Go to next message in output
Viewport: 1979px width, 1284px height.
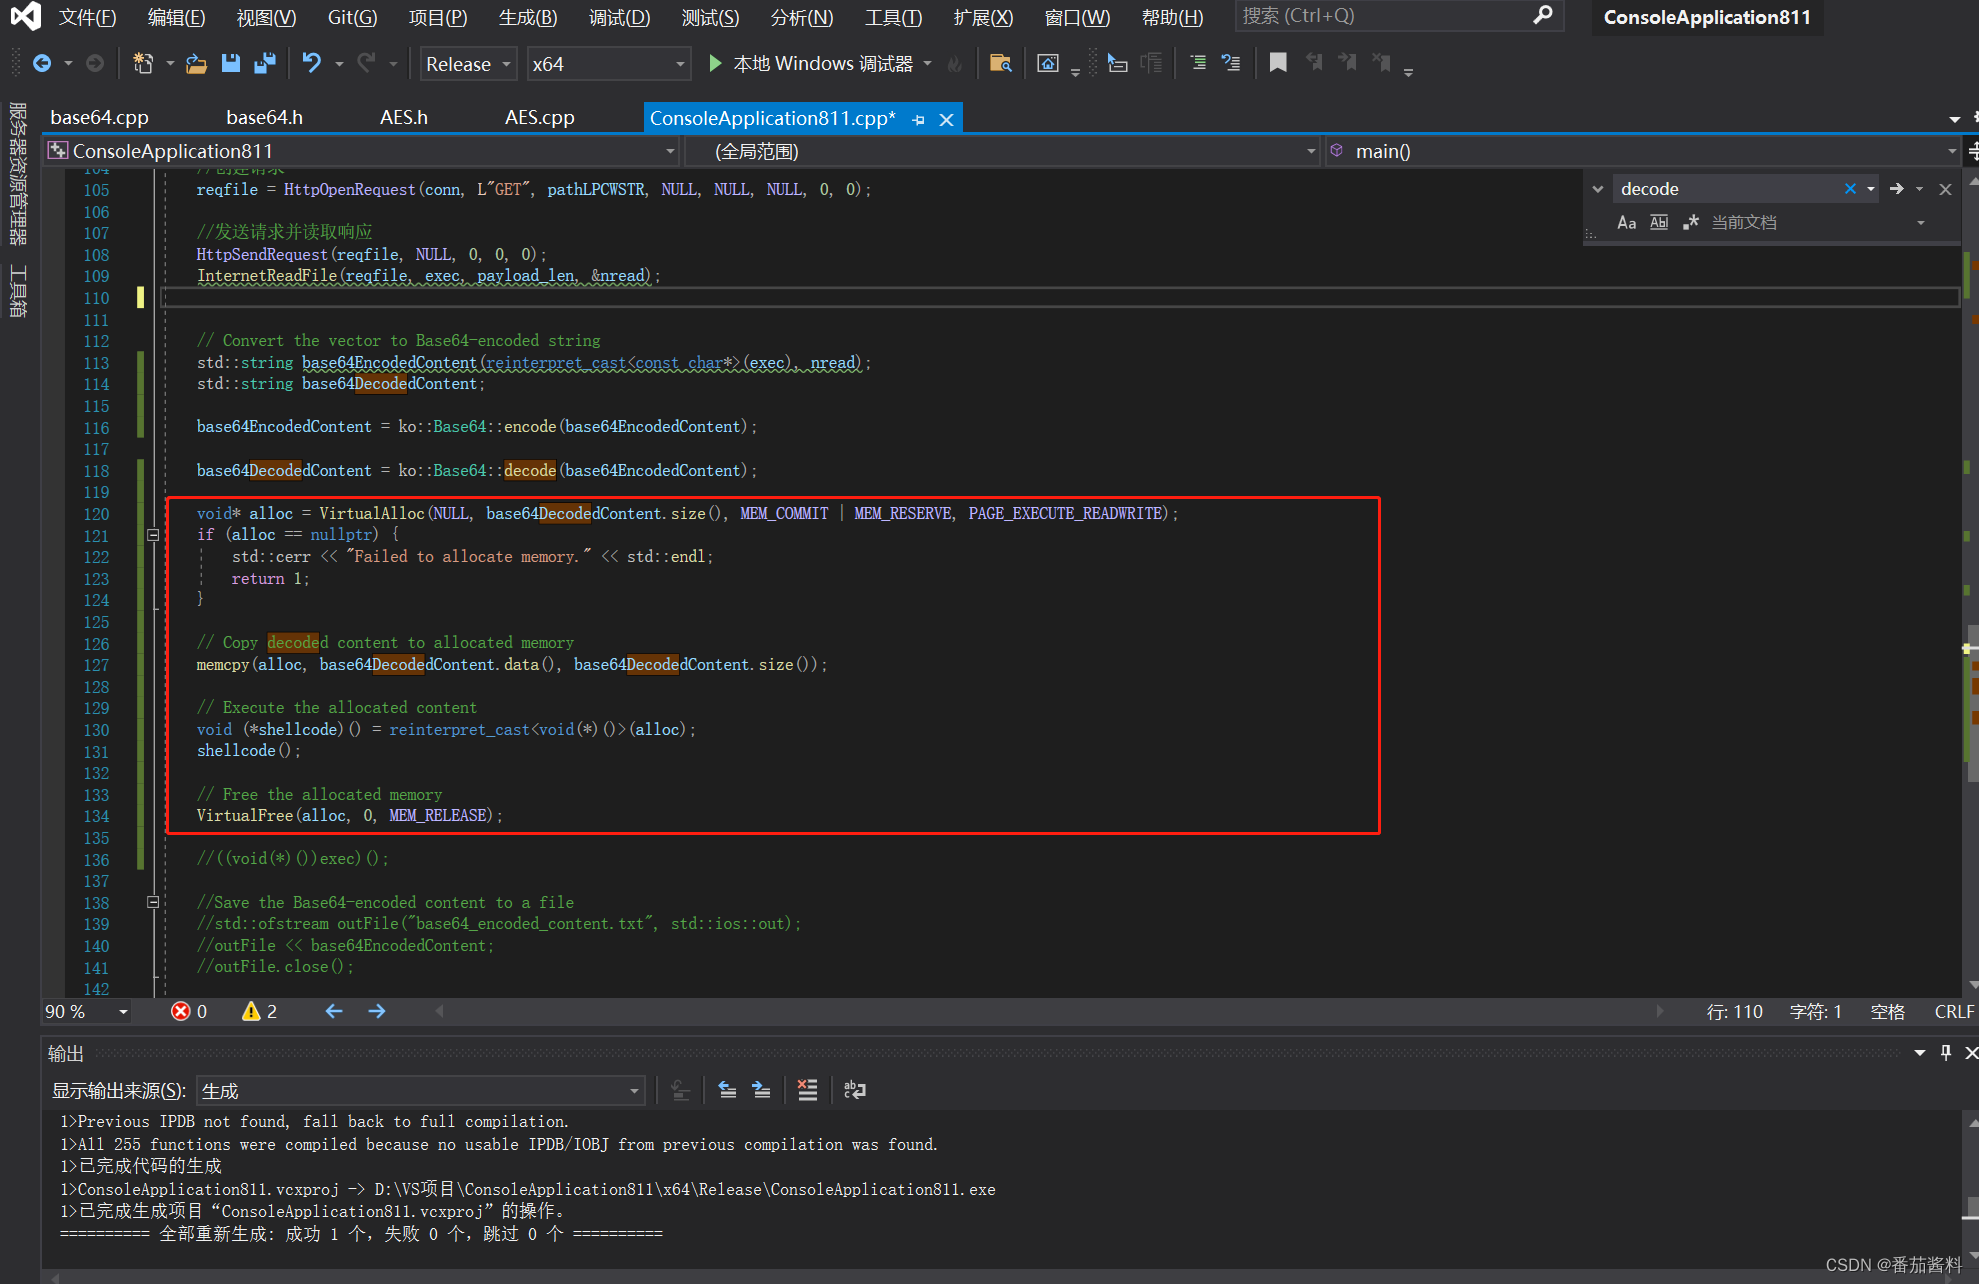tap(762, 1090)
